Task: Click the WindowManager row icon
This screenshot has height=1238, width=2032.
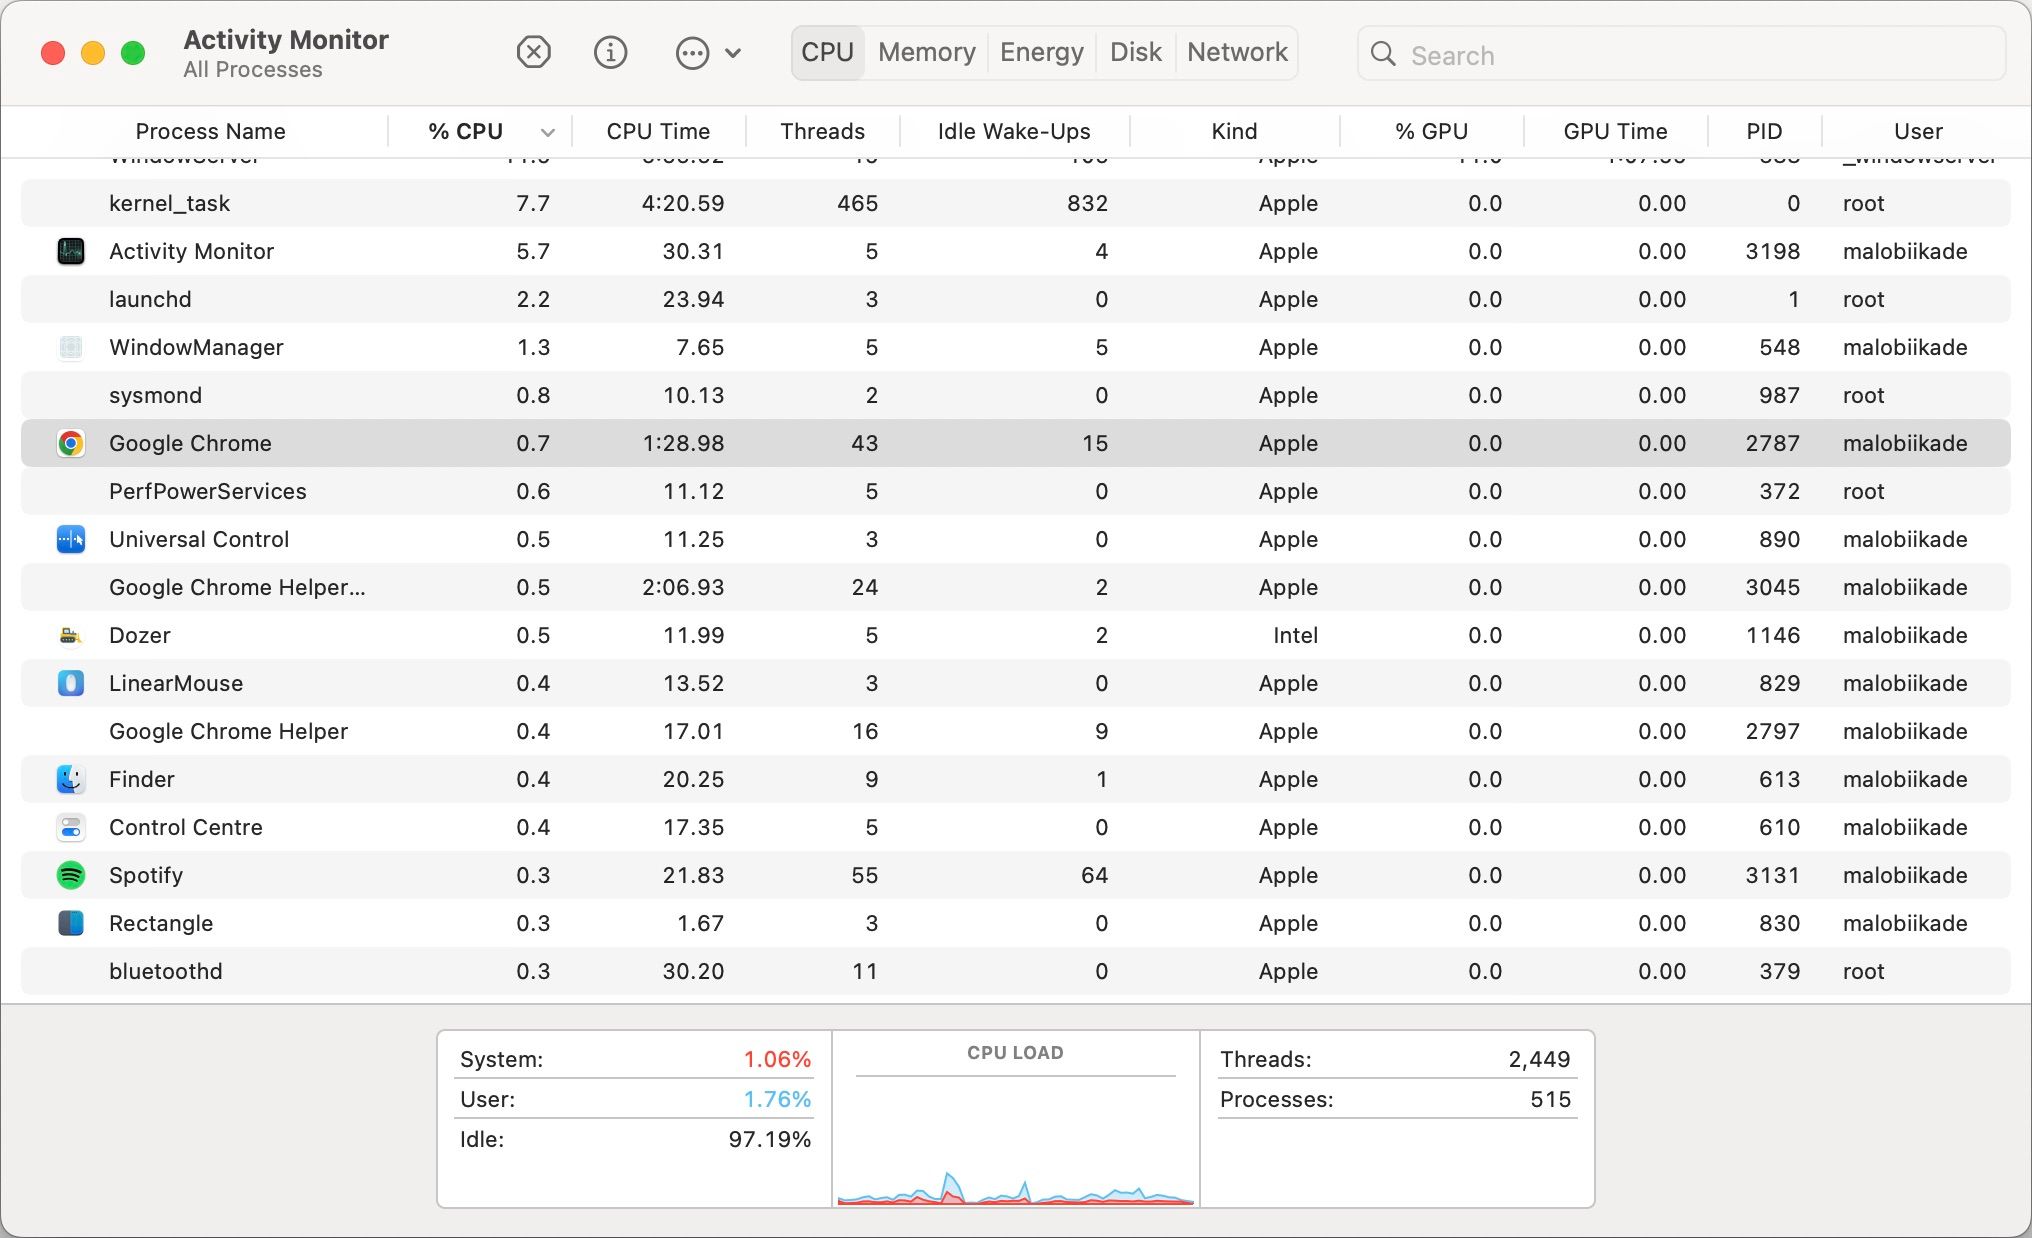Action: [x=71, y=347]
